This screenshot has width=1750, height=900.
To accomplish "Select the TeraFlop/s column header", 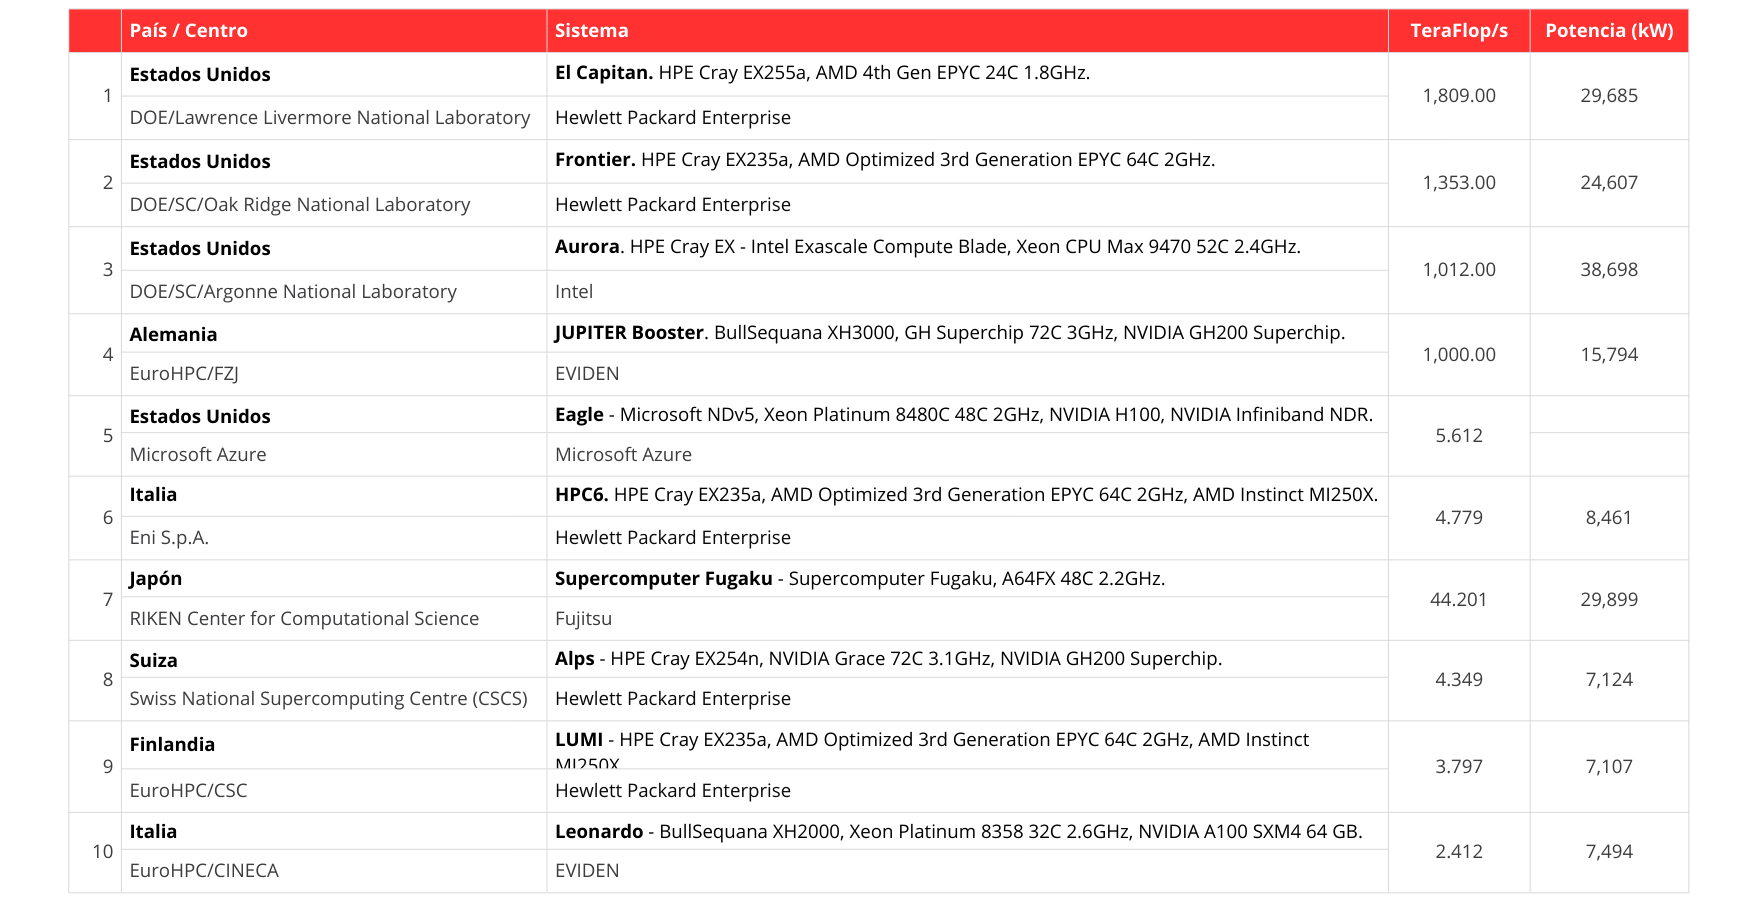I will point(1458,31).
